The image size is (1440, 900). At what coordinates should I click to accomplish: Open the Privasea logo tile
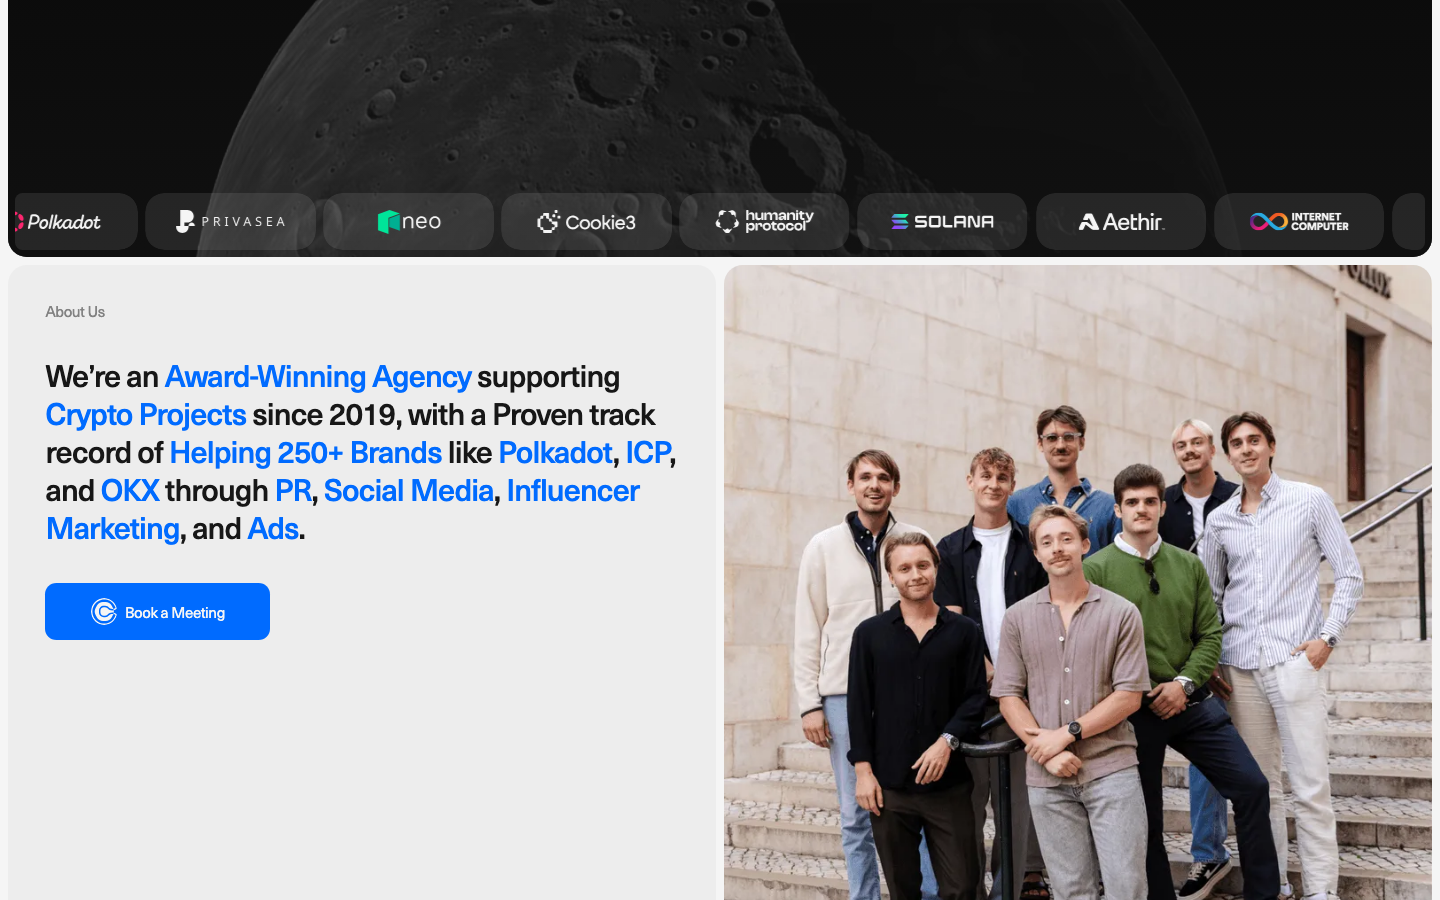click(x=231, y=221)
